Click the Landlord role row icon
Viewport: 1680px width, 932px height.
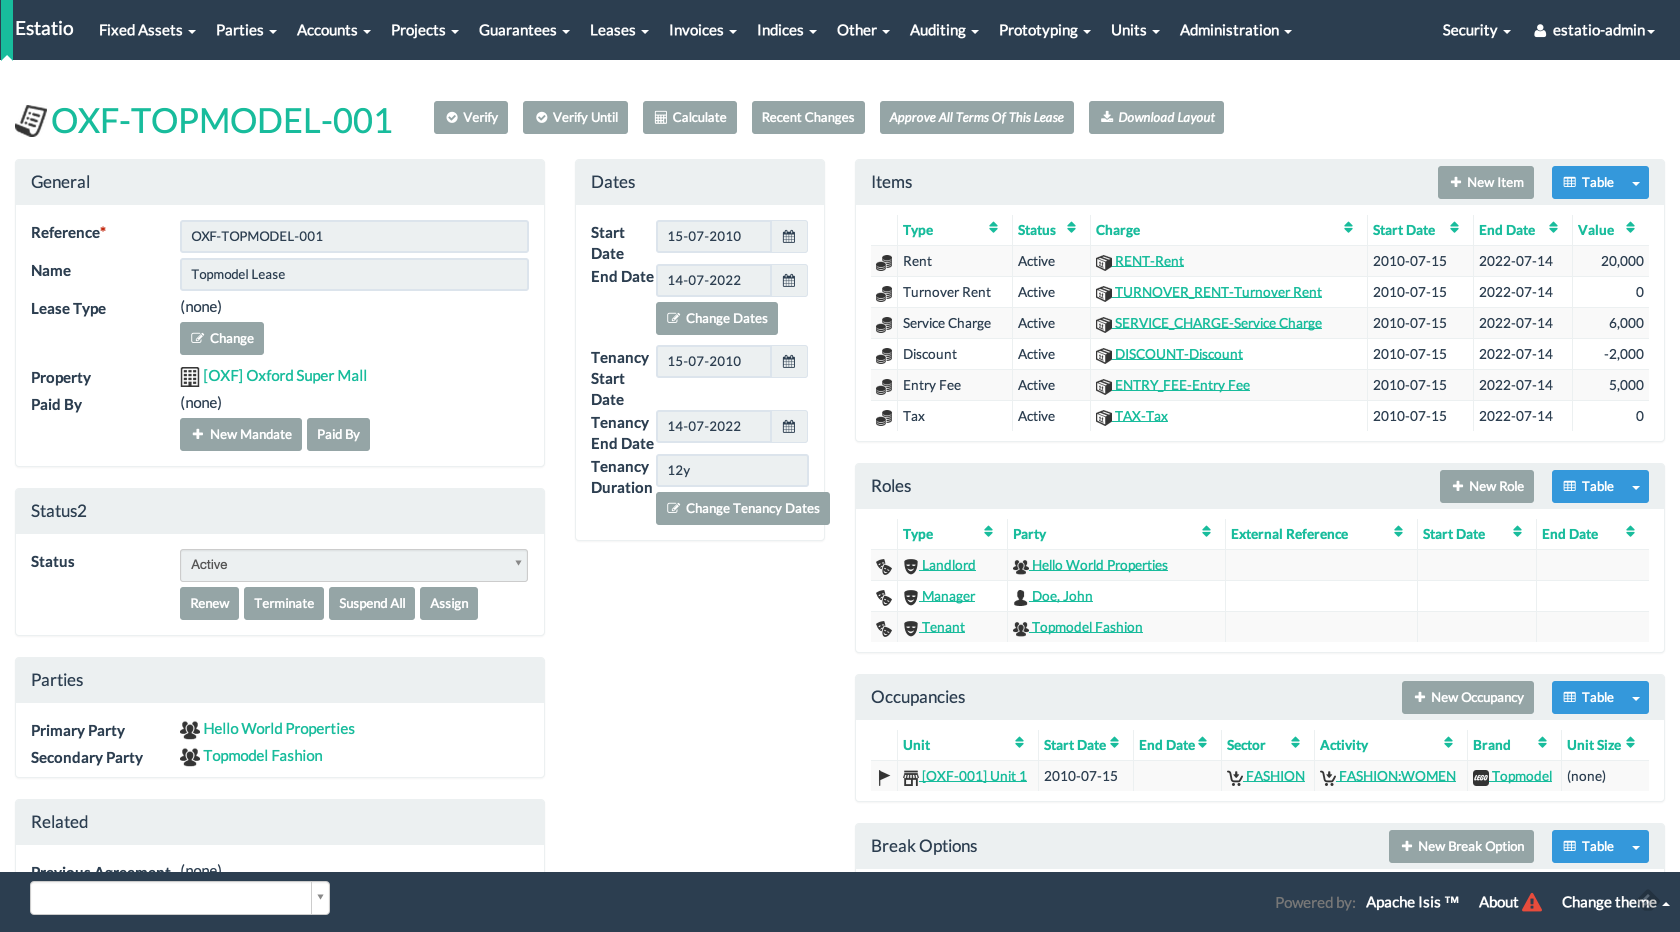tap(884, 566)
